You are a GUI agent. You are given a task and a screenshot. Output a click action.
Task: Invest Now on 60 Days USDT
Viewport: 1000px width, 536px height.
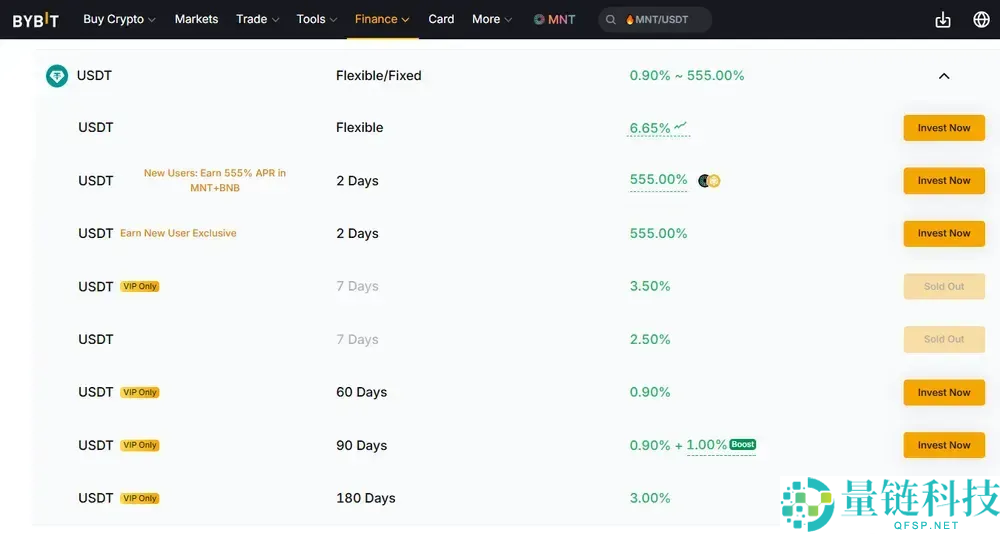tap(944, 392)
